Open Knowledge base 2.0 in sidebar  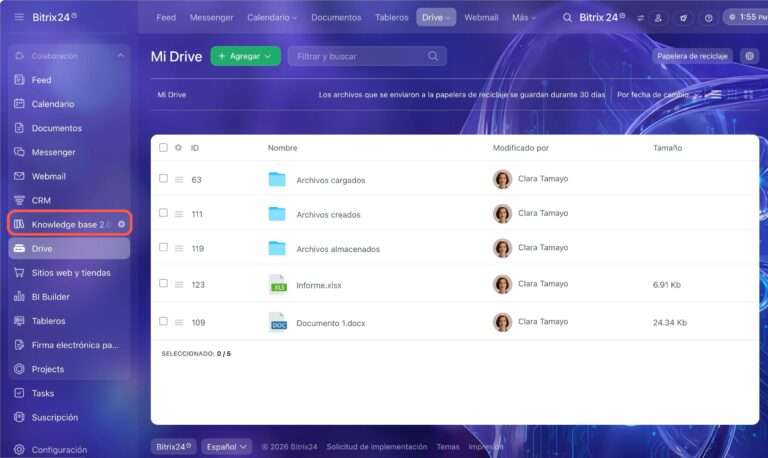point(69,224)
